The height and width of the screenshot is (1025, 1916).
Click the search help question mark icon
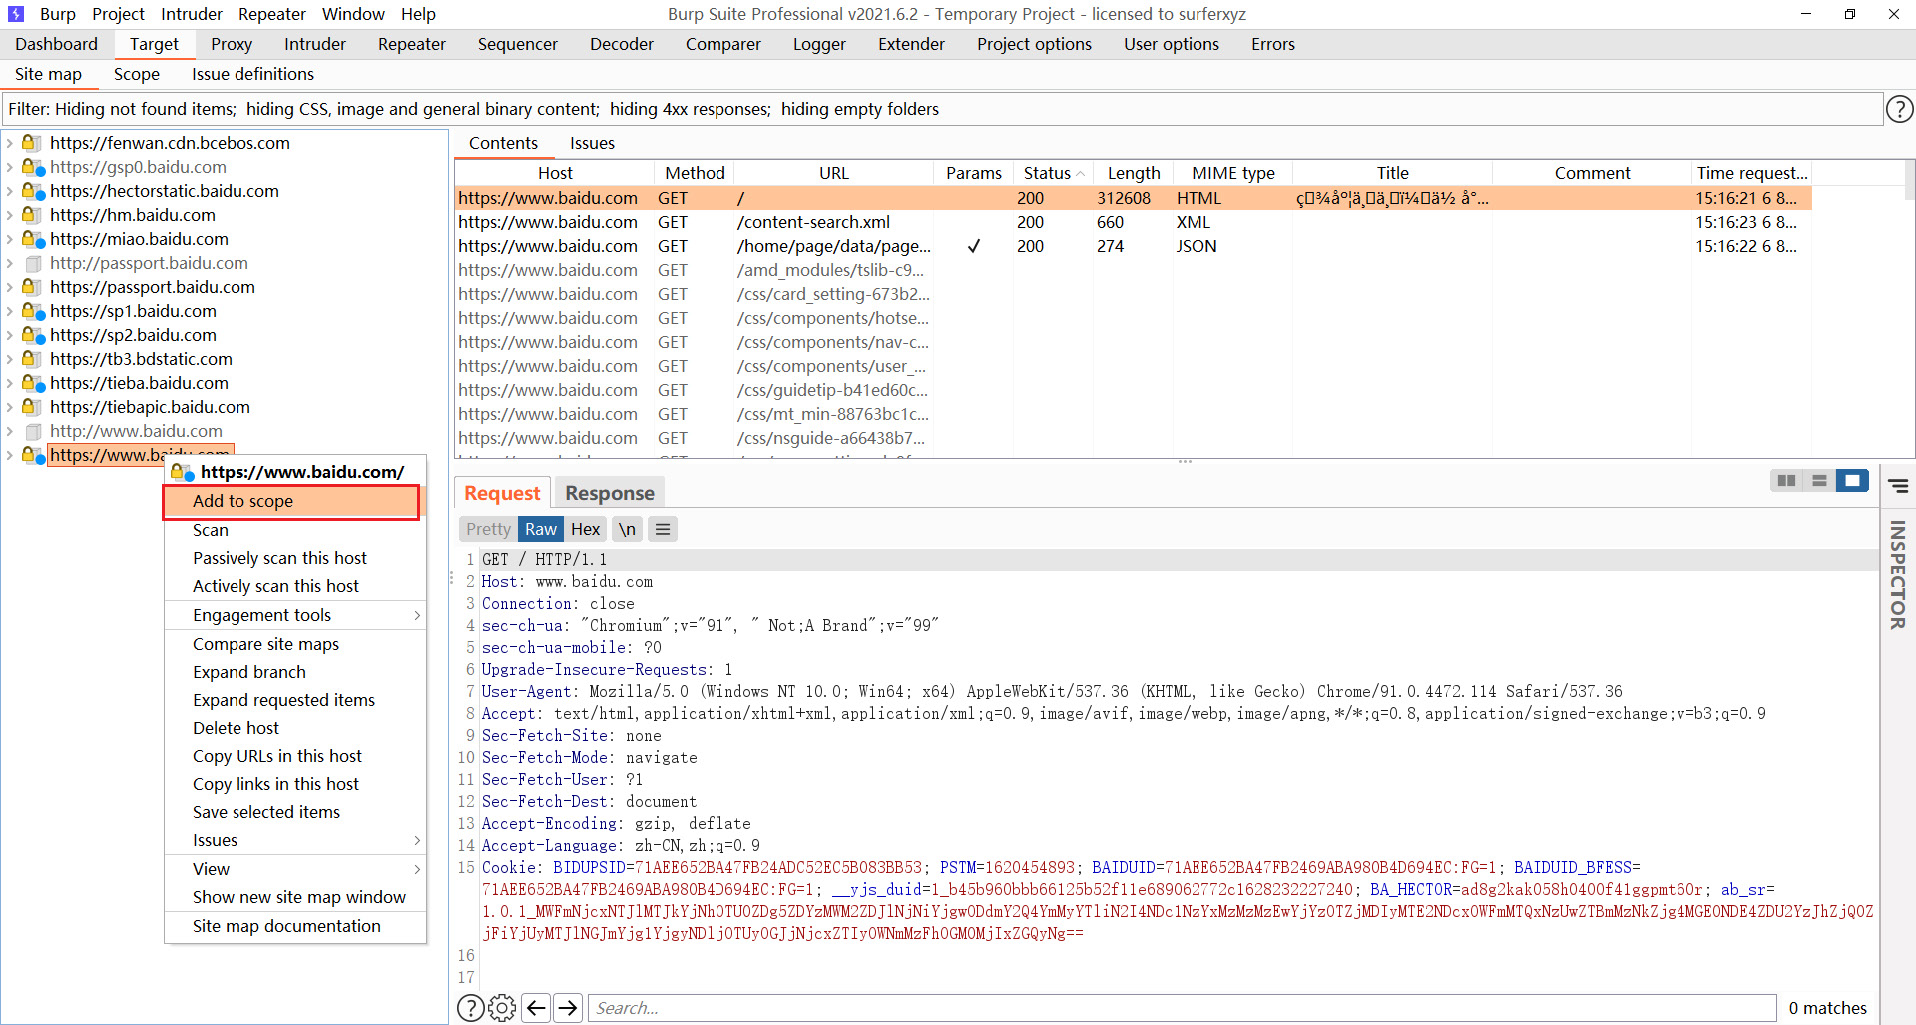point(470,1008)
